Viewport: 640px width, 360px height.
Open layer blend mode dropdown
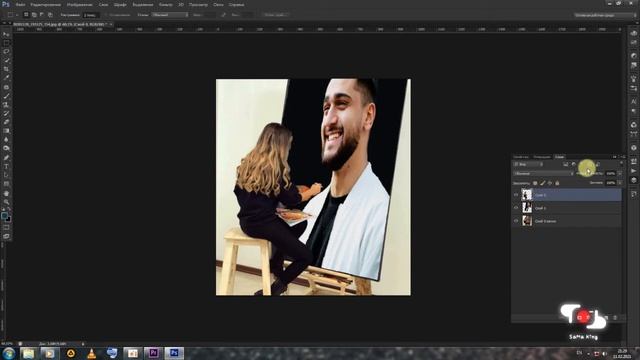pyautogui.click(x=543, y=173)
